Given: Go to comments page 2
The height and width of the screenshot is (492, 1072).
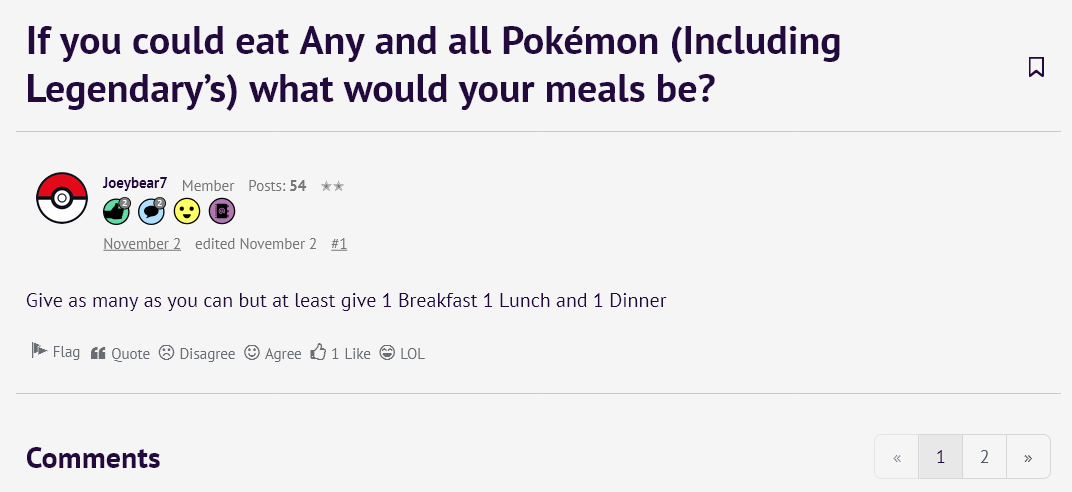Looking at the screenshot, I should [x=984, y=457].
